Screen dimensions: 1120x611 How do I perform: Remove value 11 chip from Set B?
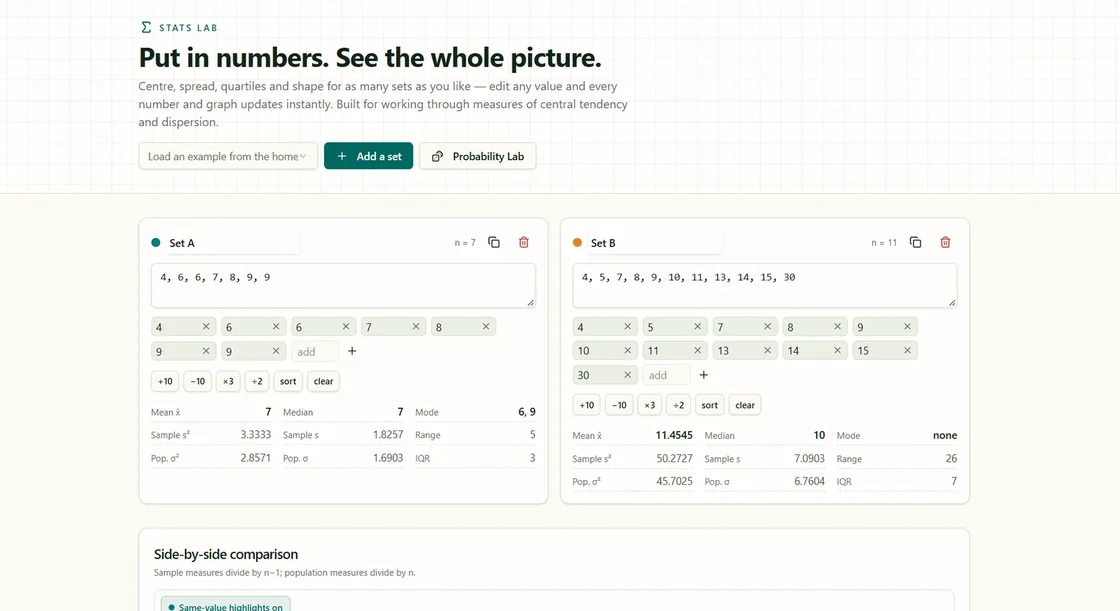click(697, 350)
